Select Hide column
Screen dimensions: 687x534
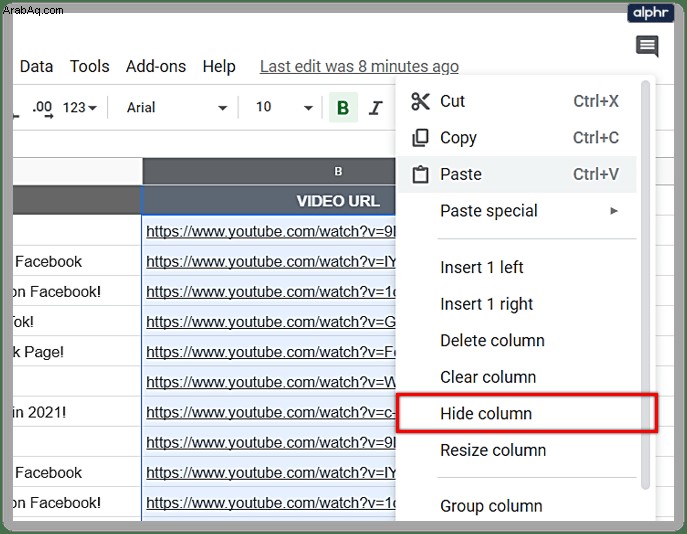coord(516,414)
